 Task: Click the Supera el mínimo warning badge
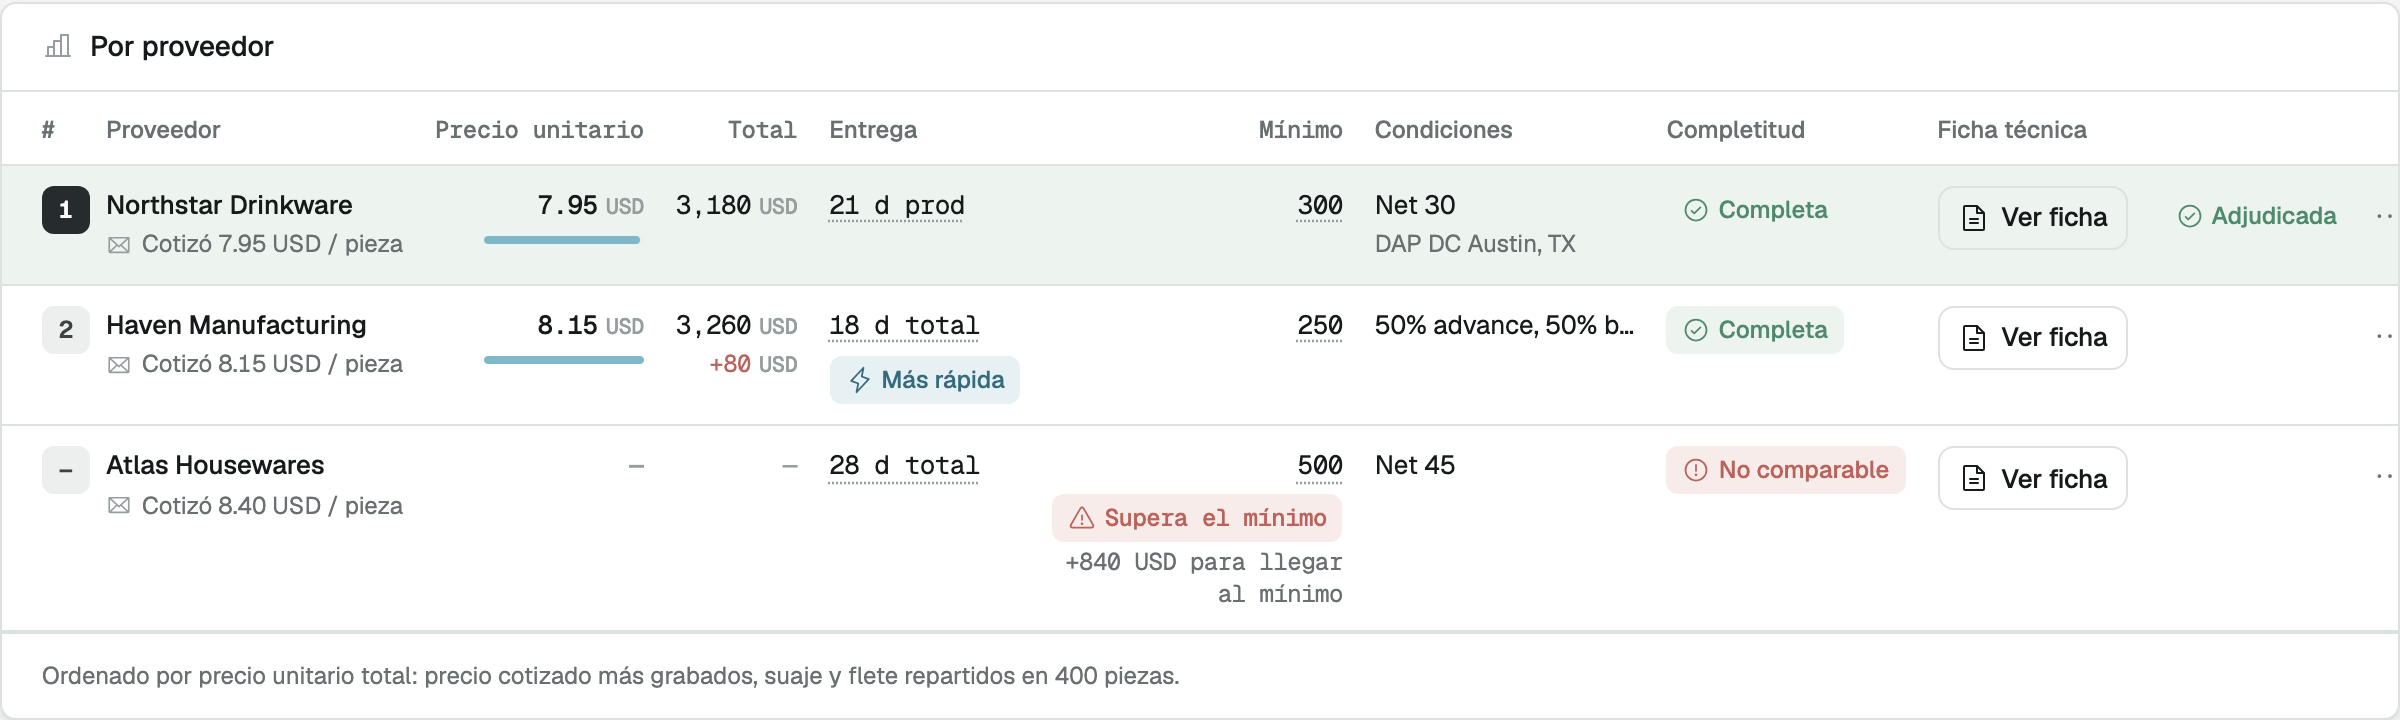(x=1197, y=518)
